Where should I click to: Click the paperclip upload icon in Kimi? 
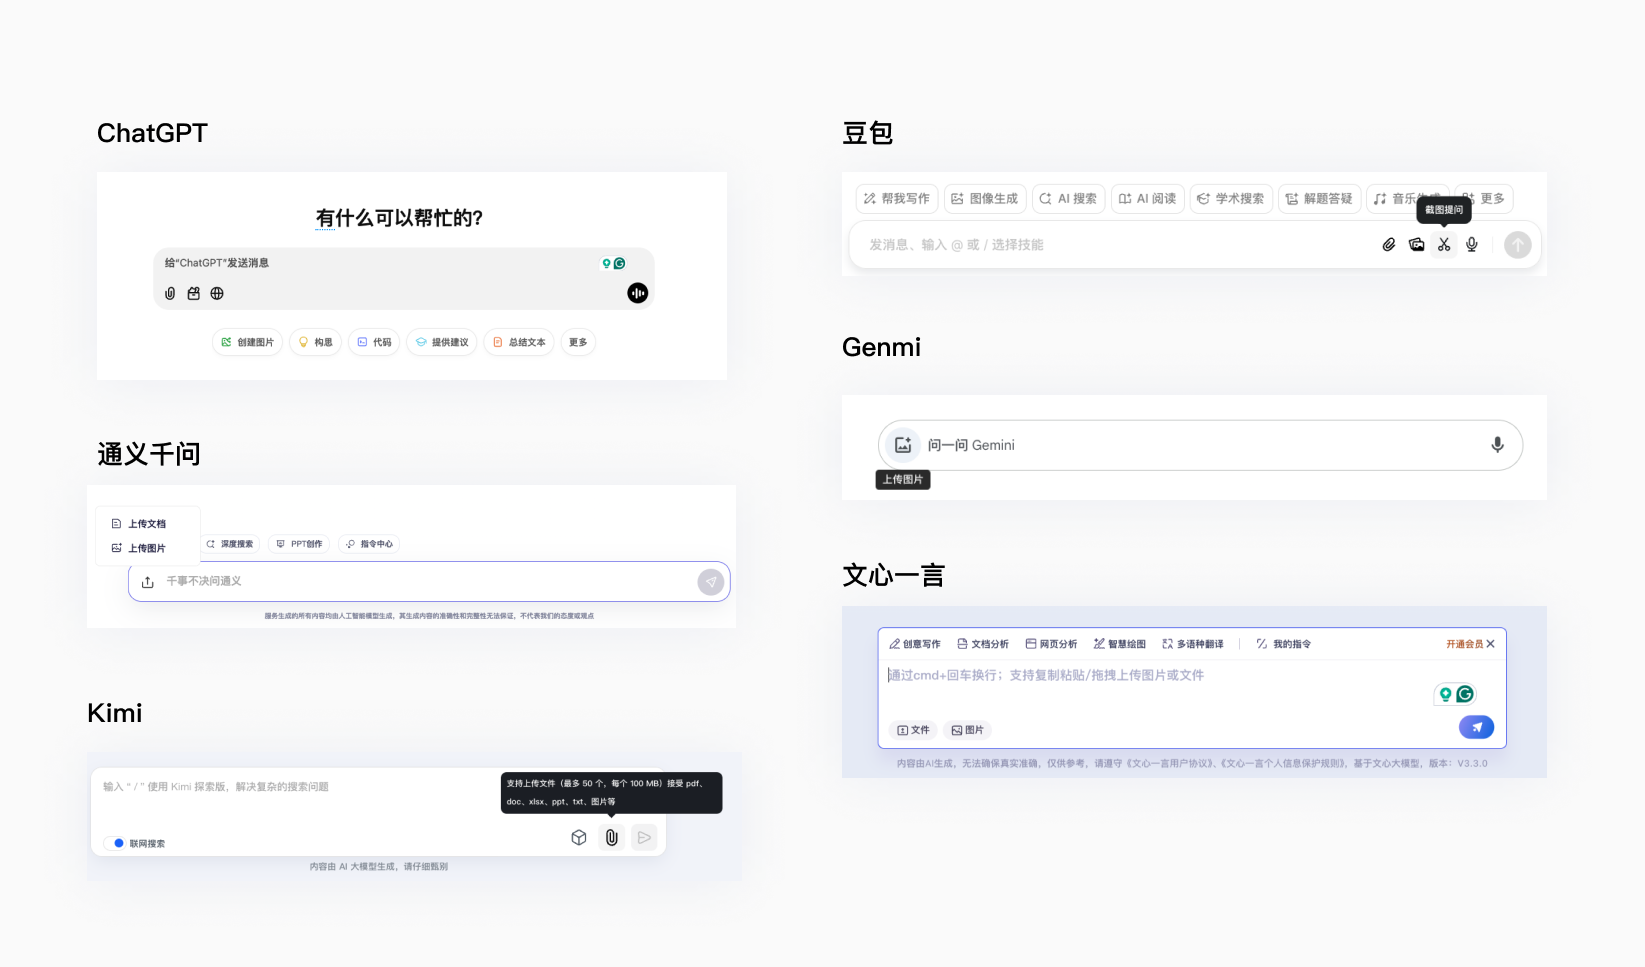(612, 838)
